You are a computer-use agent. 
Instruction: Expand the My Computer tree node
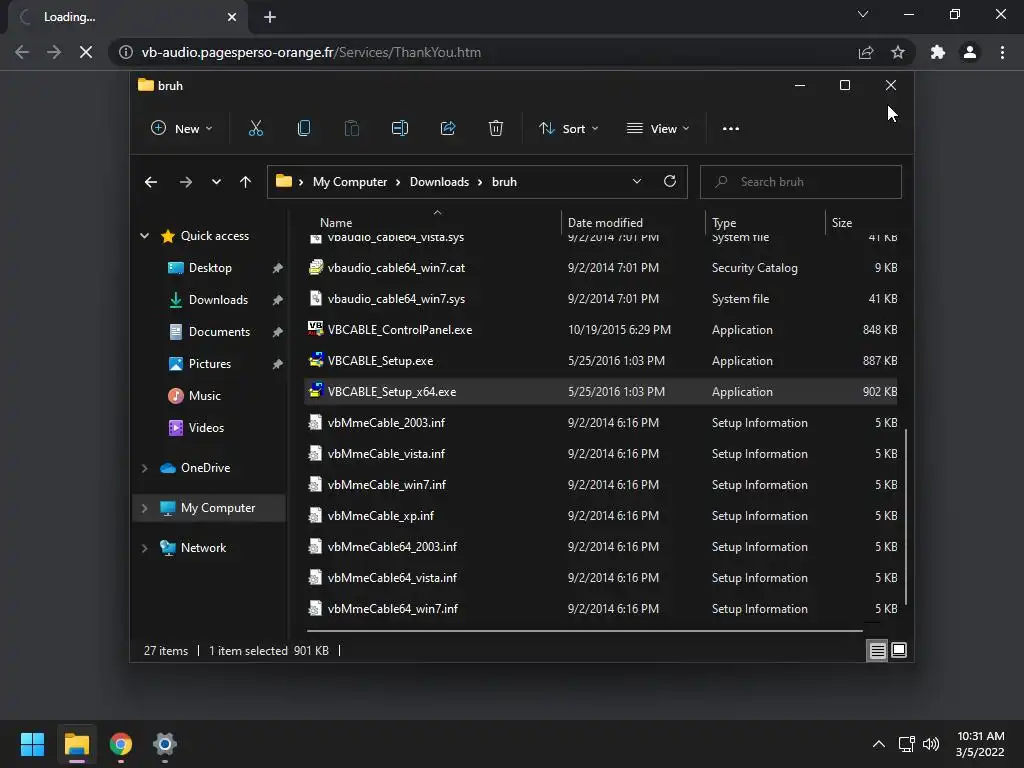click(x=144, y=508)
